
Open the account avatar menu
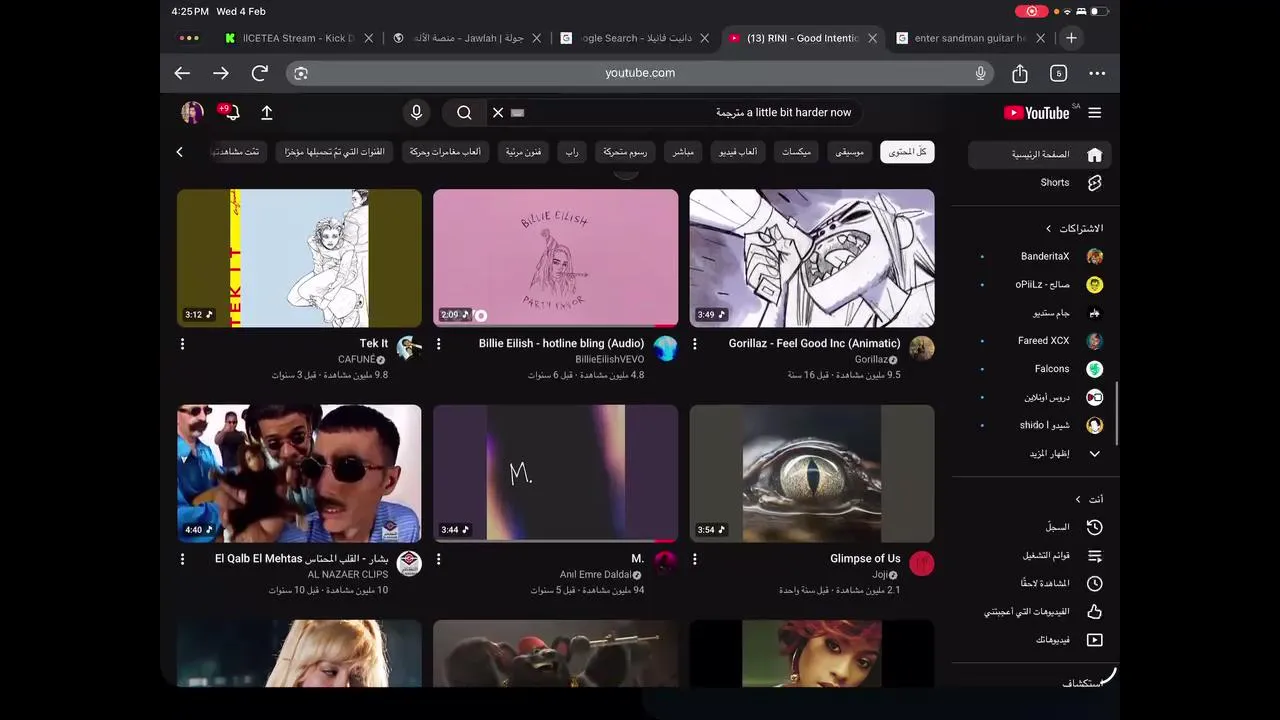(192, 112)
